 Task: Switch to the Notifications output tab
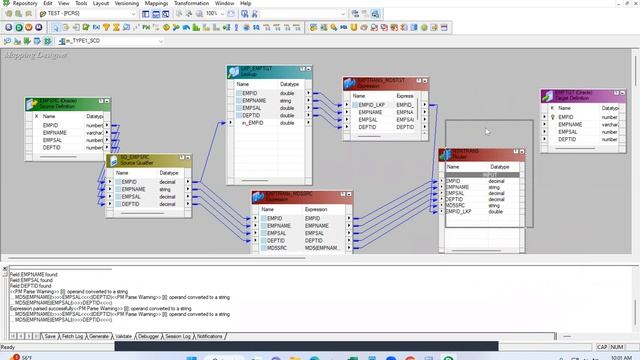pyautogui.click(x=209, y=336)
